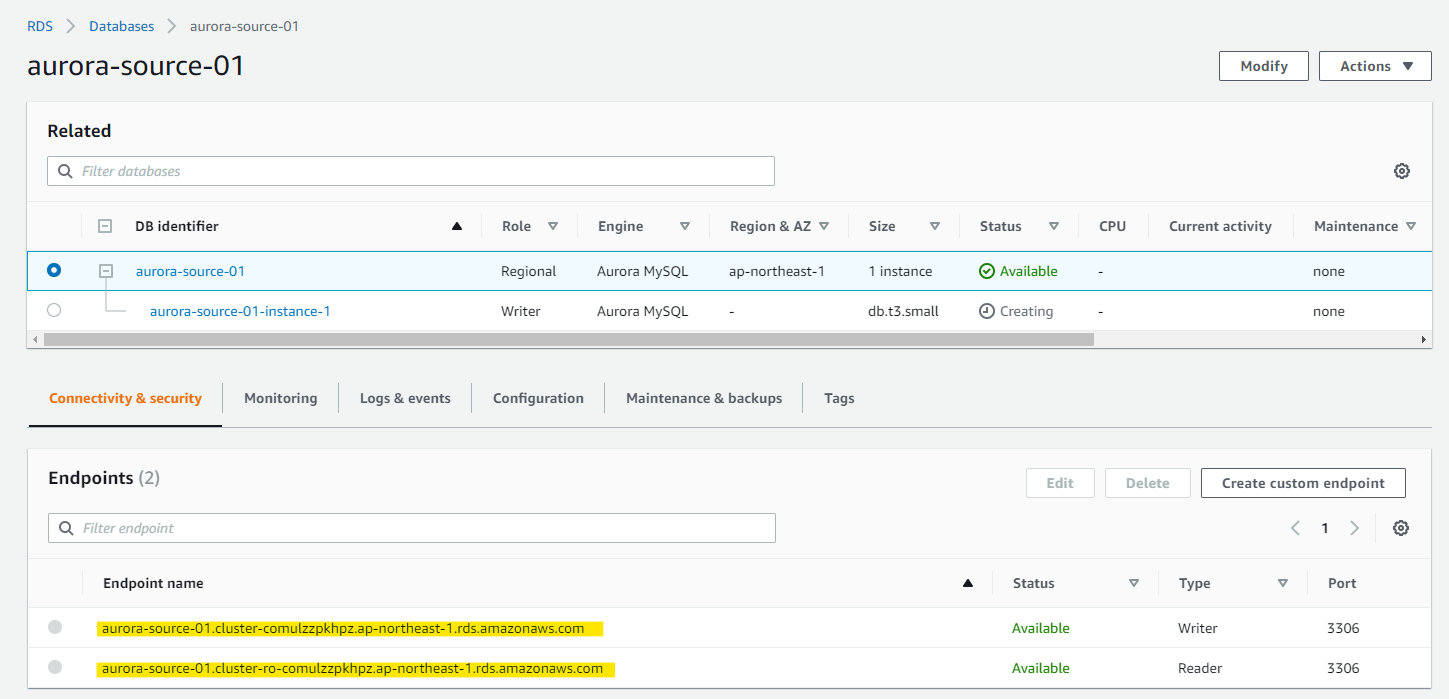Click the horizontal scrollbar right arrow
1449x699 pixels.
tap(1424, 340)
